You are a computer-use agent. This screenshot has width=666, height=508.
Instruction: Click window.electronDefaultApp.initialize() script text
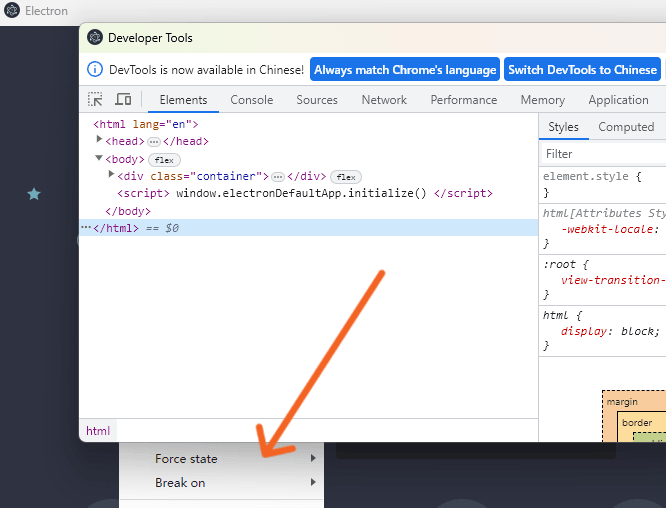coord(301,193)
